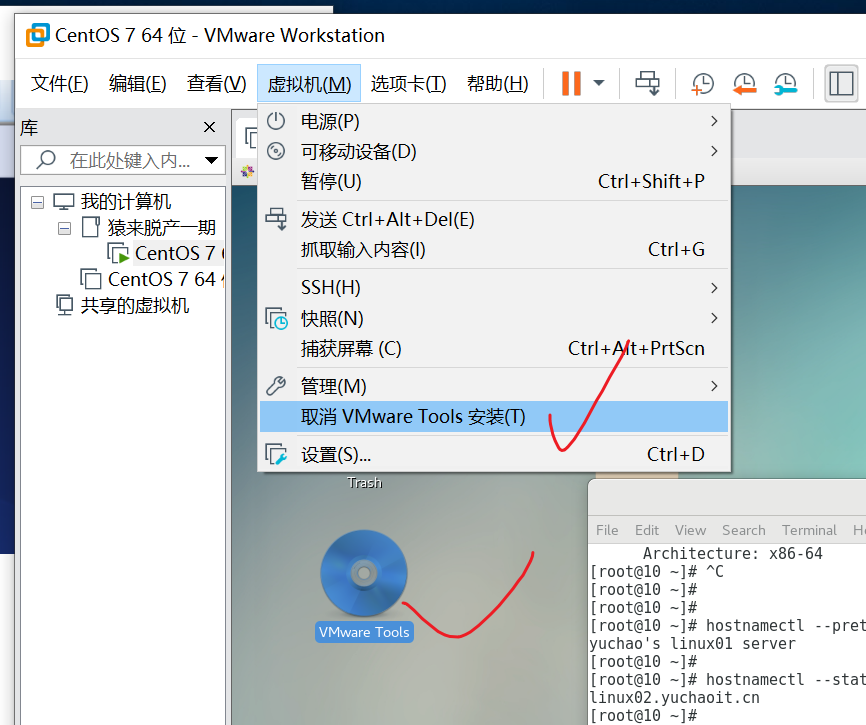This screenshot has height=725, width=866.
Task: Open the power options dropdown arrow beside pause
Action: click(x=599, y=83)
